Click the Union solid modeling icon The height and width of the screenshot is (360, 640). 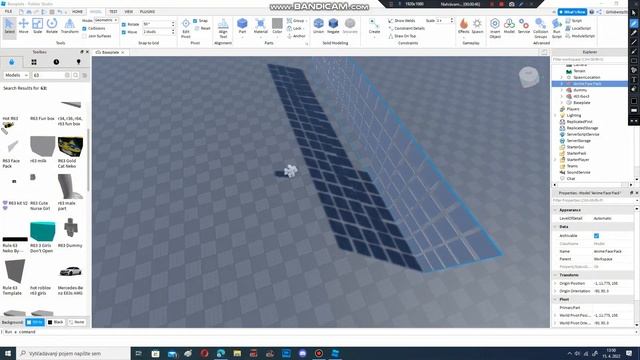(318, 26)
